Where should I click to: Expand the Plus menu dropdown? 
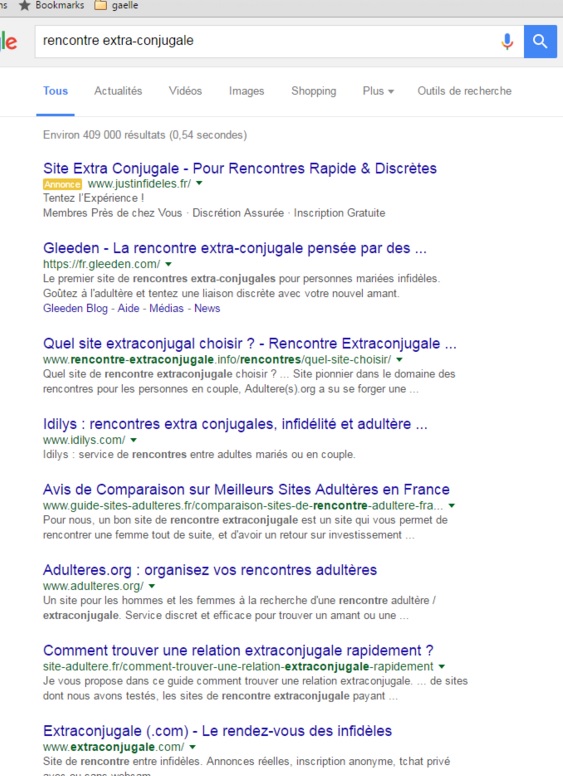[x=378, y=91]
